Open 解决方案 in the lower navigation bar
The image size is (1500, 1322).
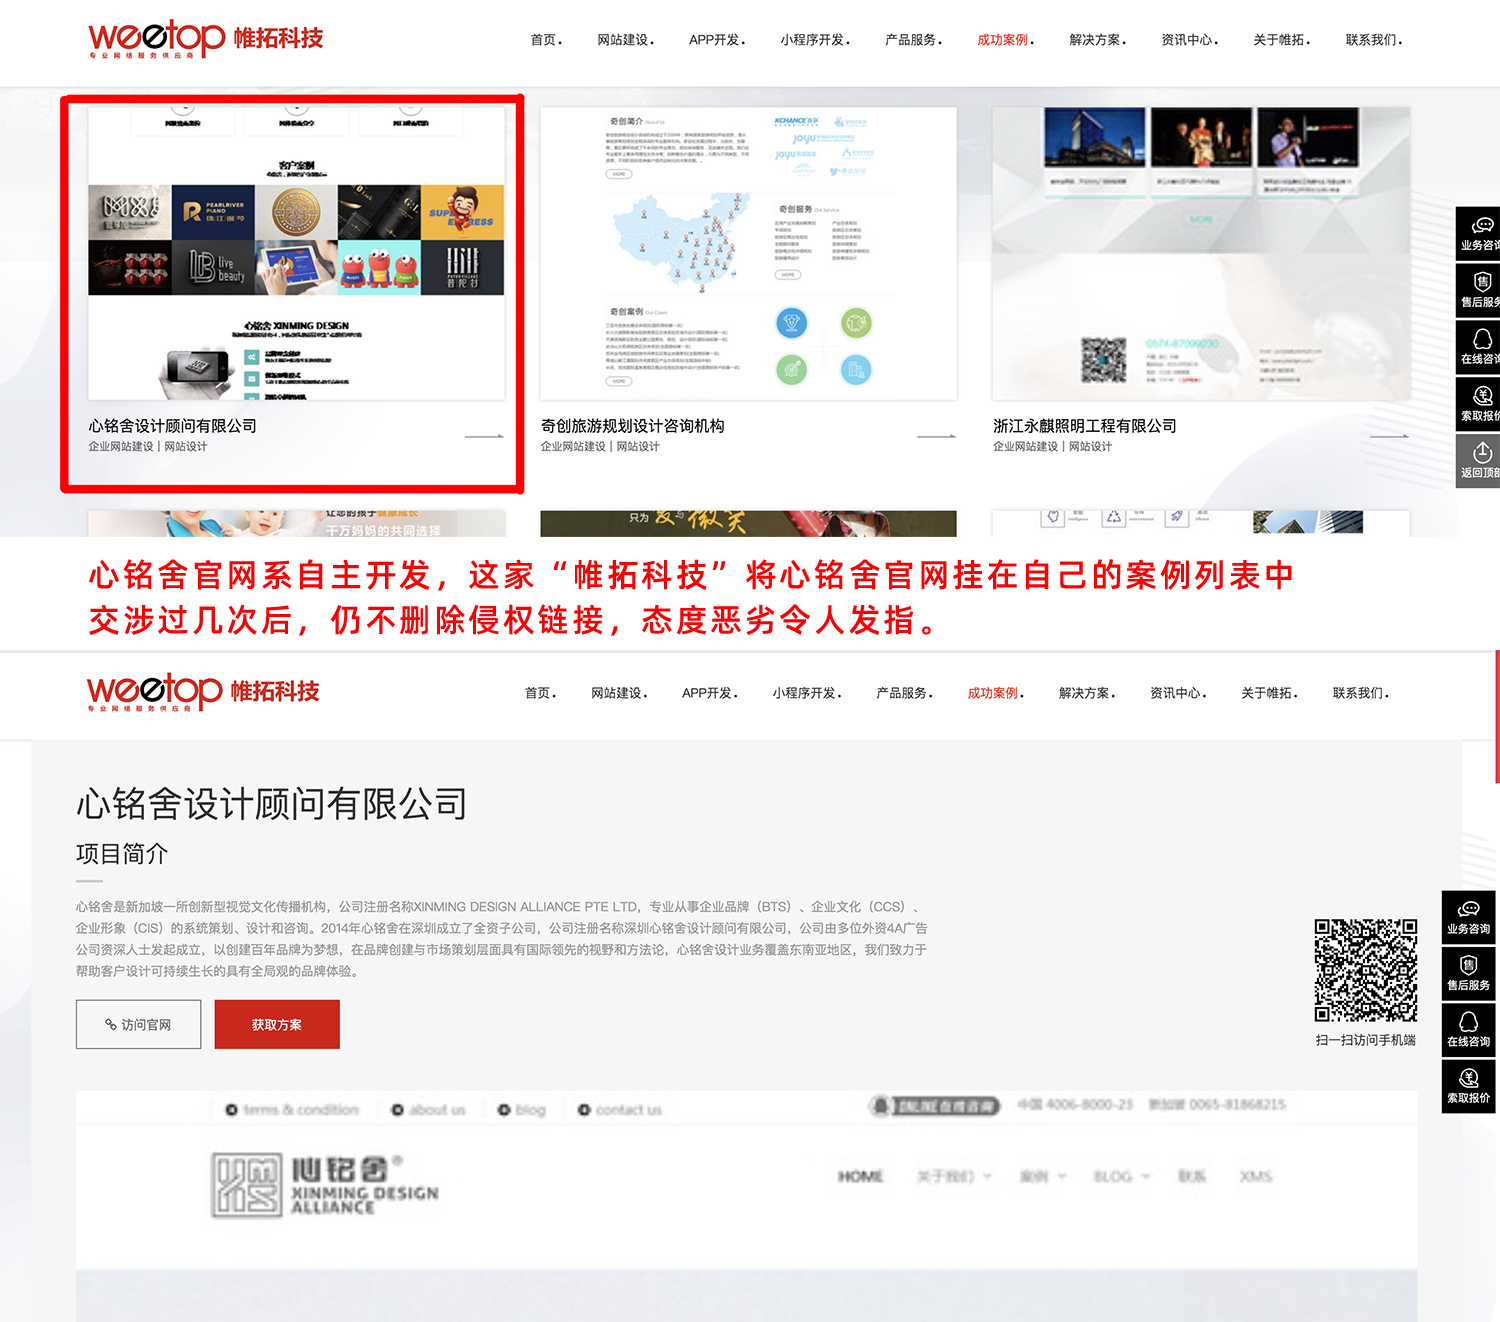[1085, 693]
